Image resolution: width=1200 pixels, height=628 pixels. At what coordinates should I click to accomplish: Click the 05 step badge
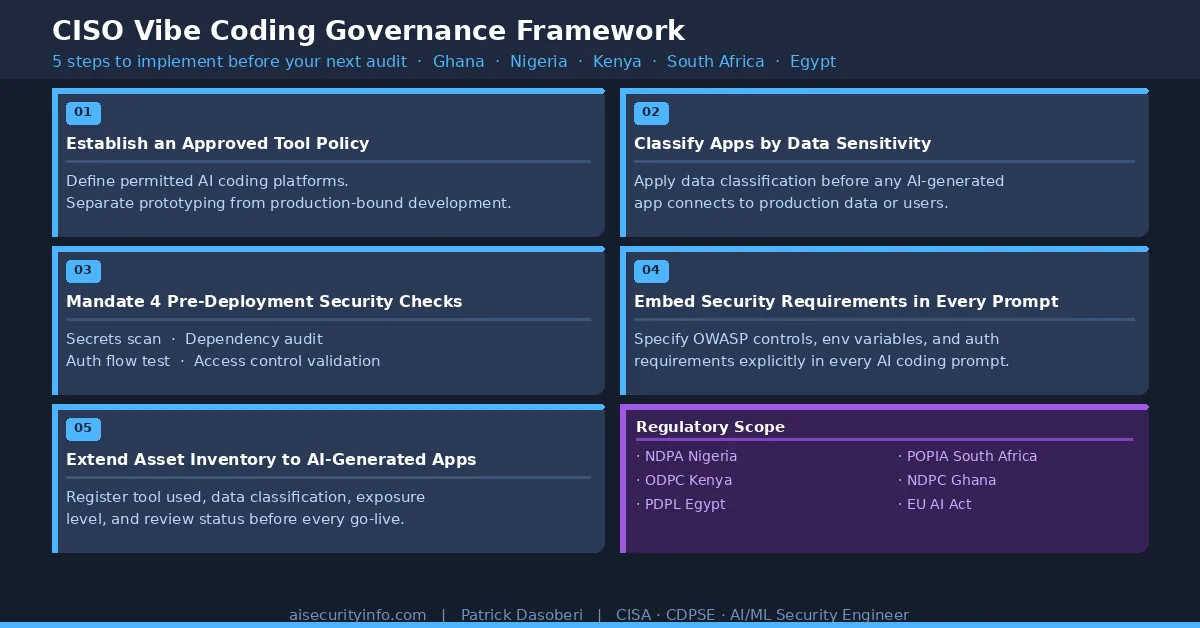(83, 429)
